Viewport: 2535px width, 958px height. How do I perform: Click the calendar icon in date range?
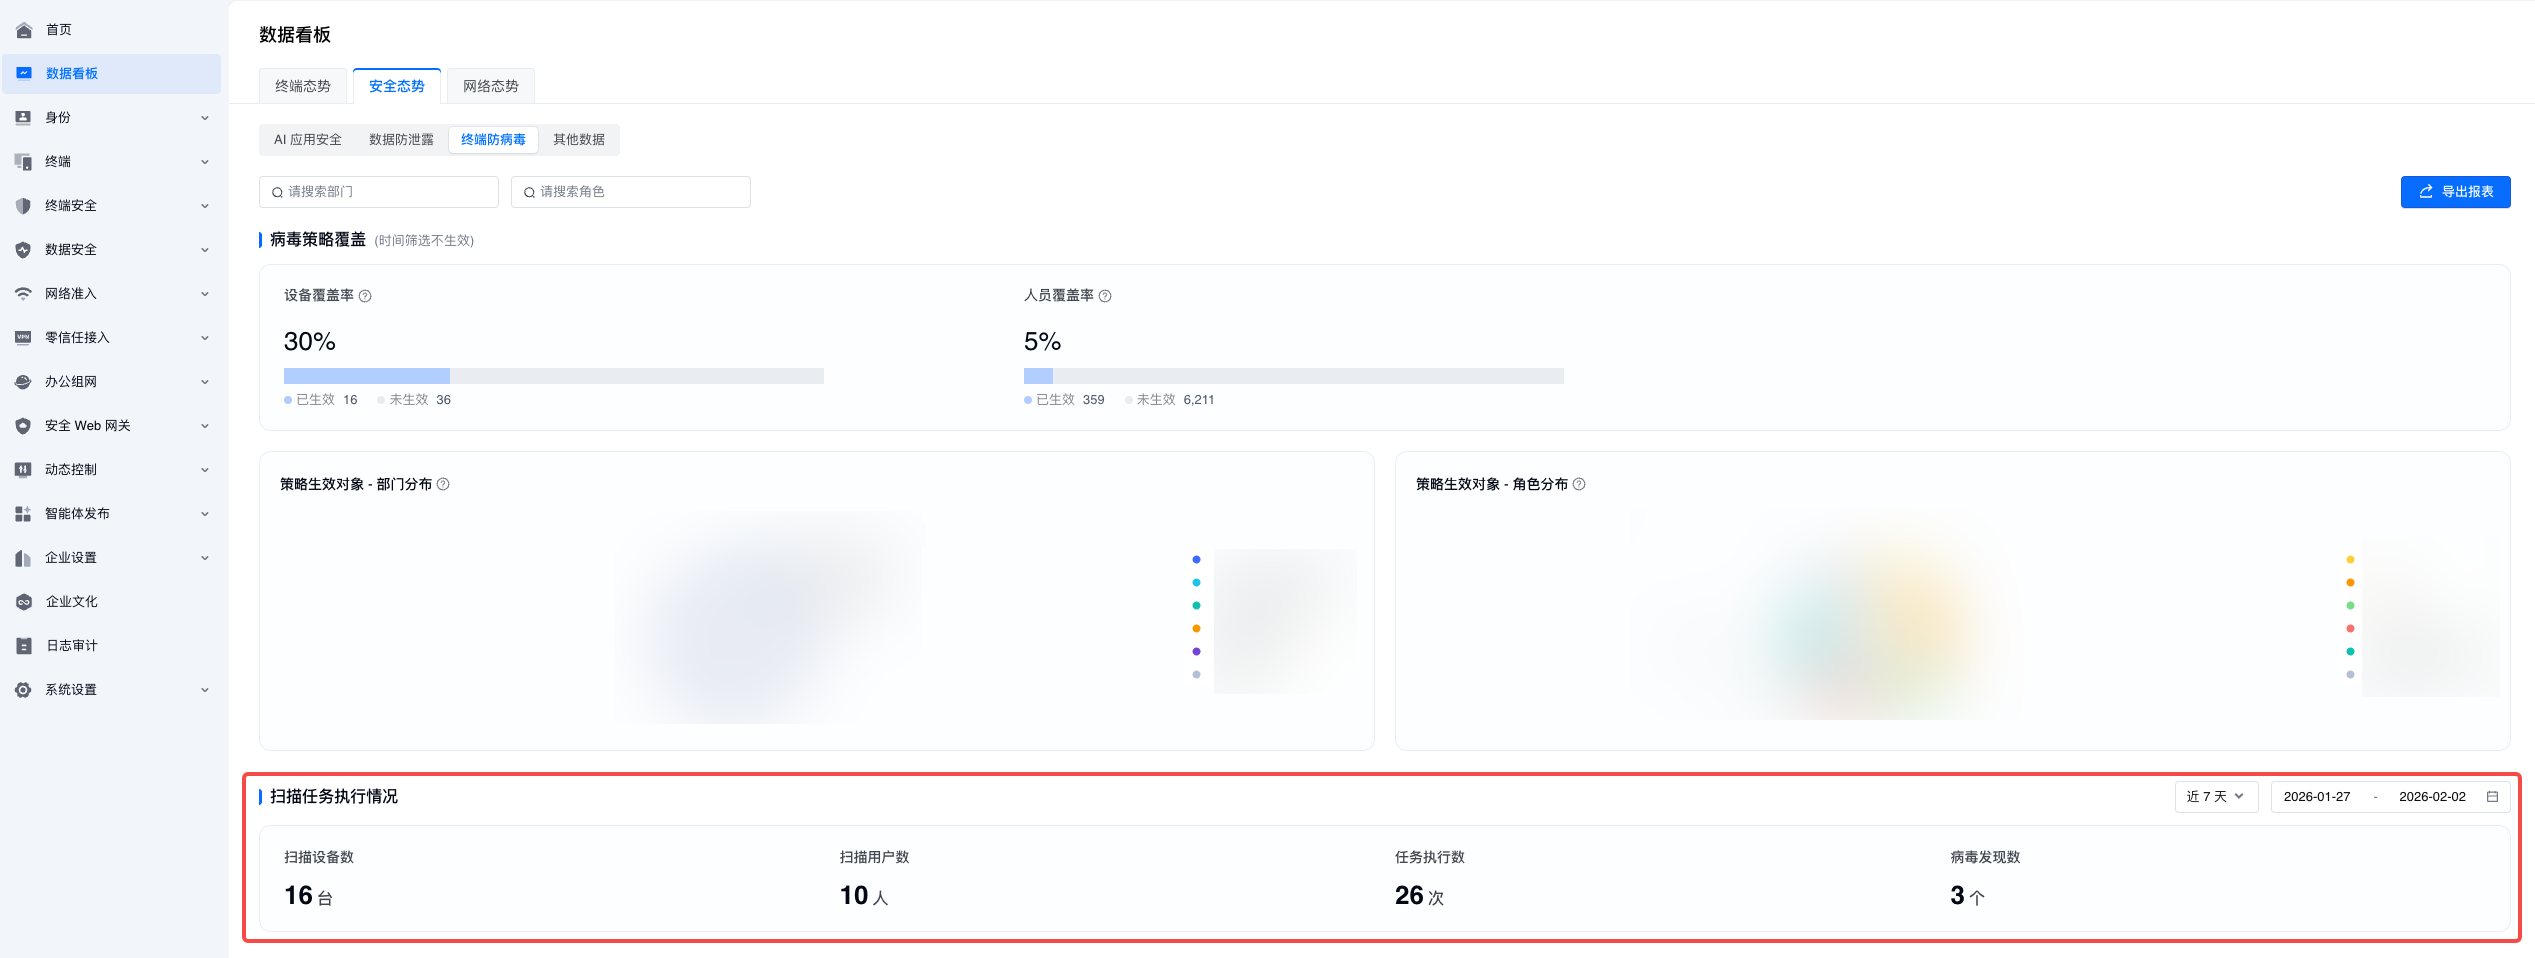click(x=2492, y=797)
